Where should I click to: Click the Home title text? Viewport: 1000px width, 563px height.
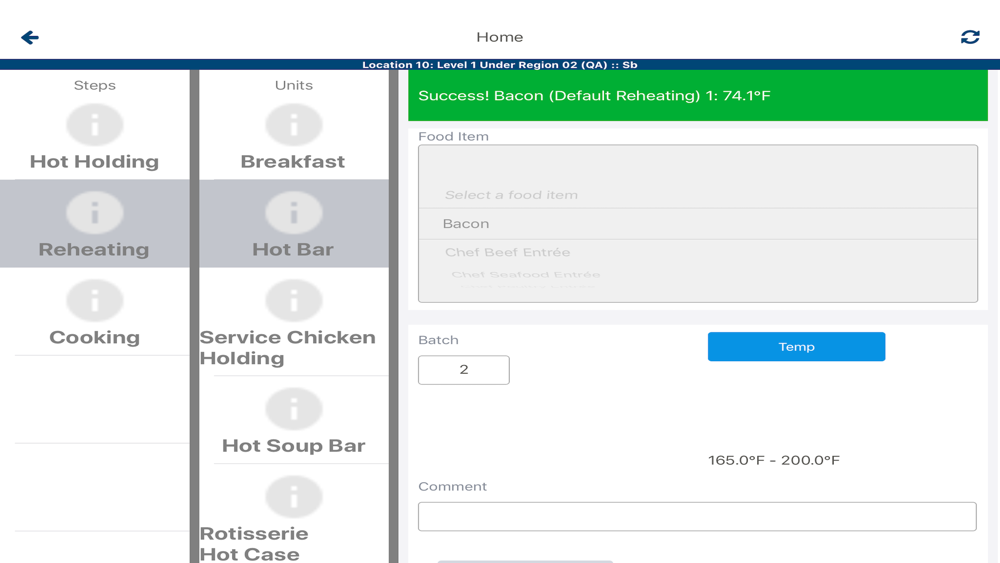point(499,37)
